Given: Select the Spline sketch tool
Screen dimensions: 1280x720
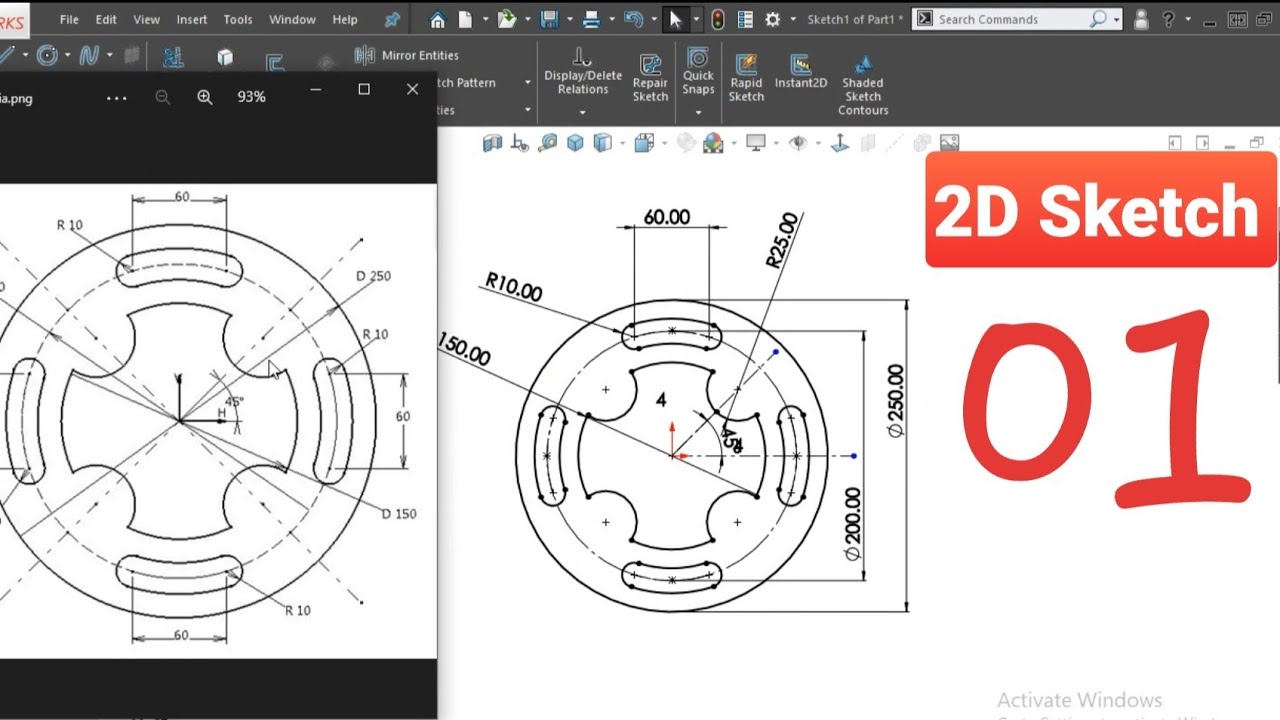Looking at the screenshot, I should (89, 56).
